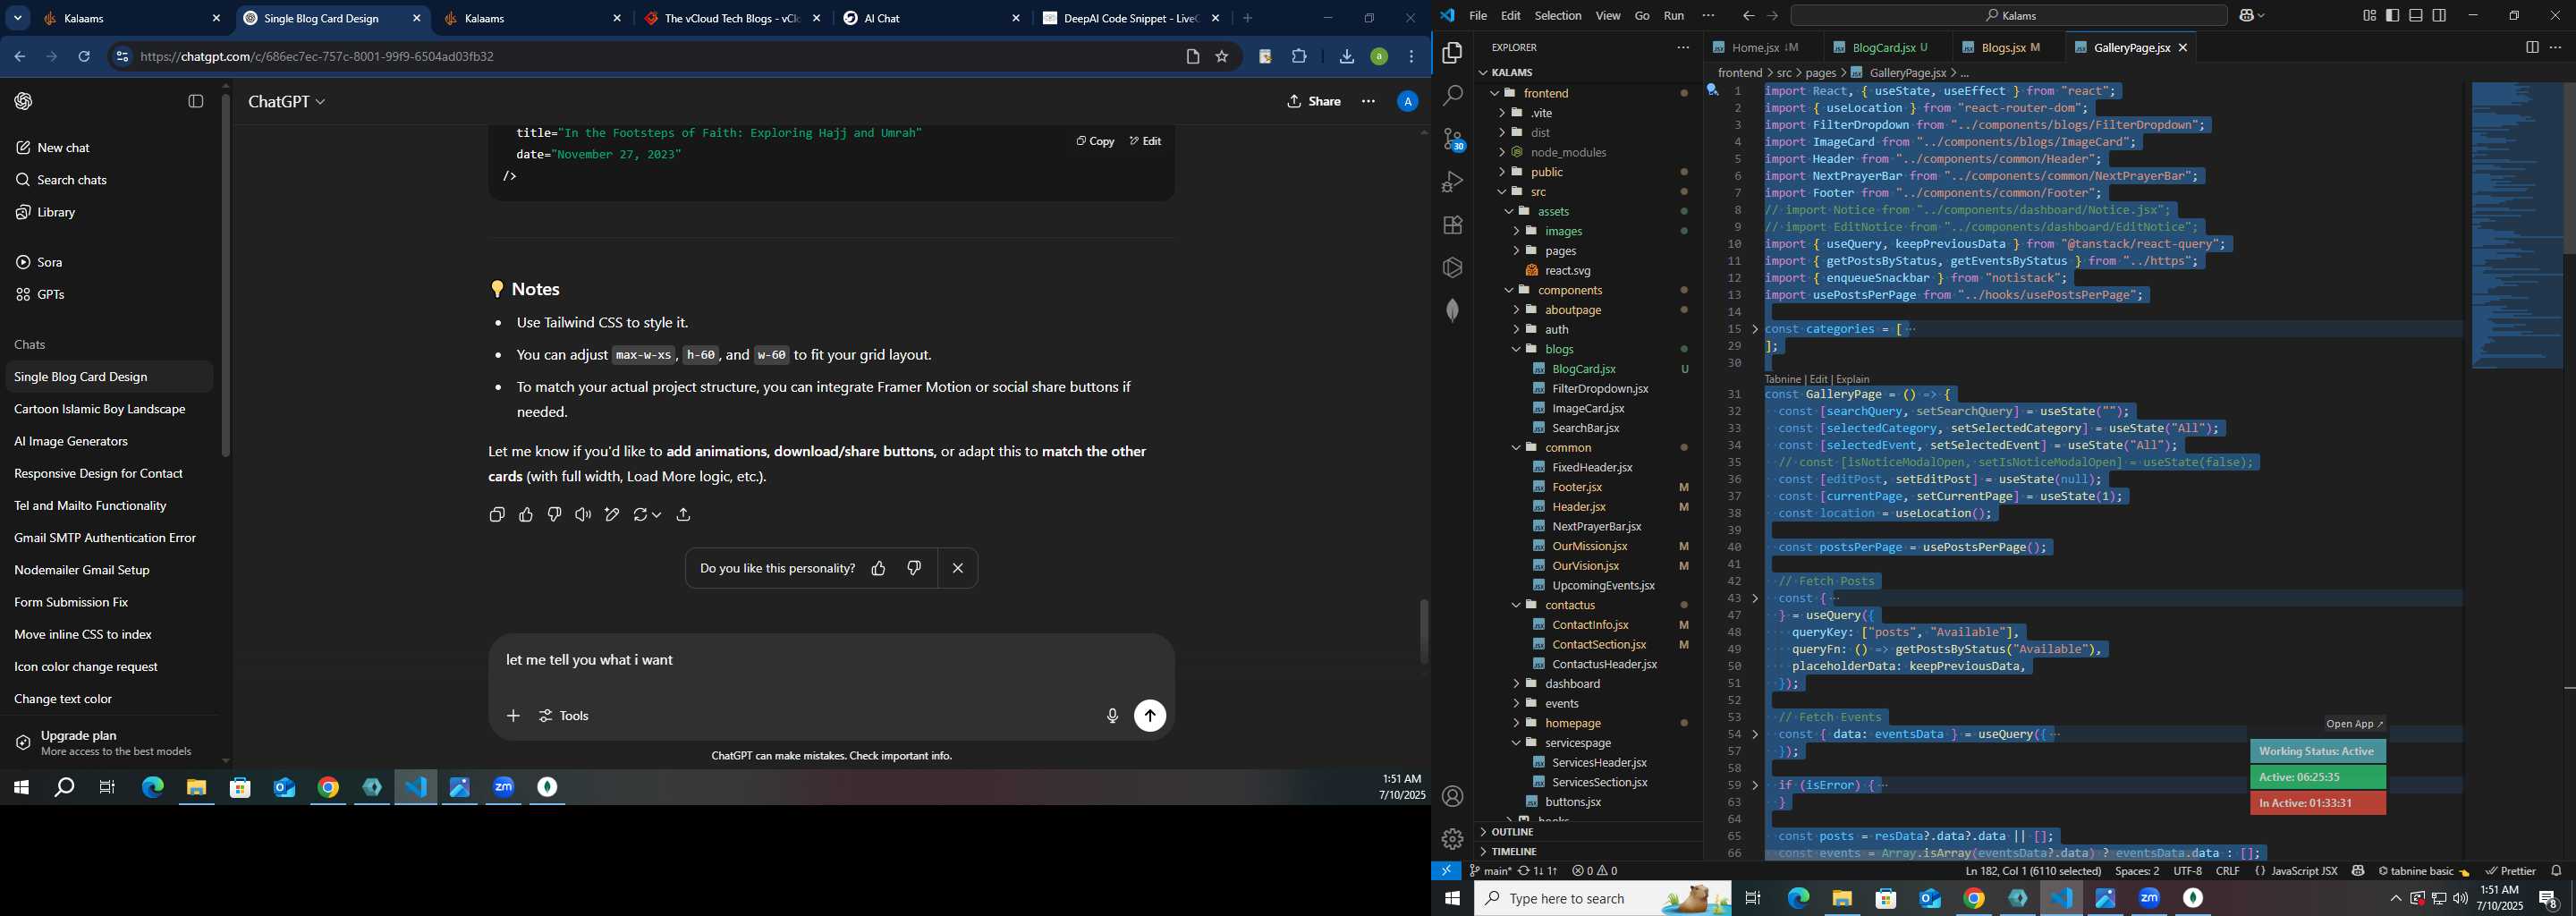The height and width of the screenshot is (916, 2576).
Task: Click Copy on the code block
Action: point(1095,142)
